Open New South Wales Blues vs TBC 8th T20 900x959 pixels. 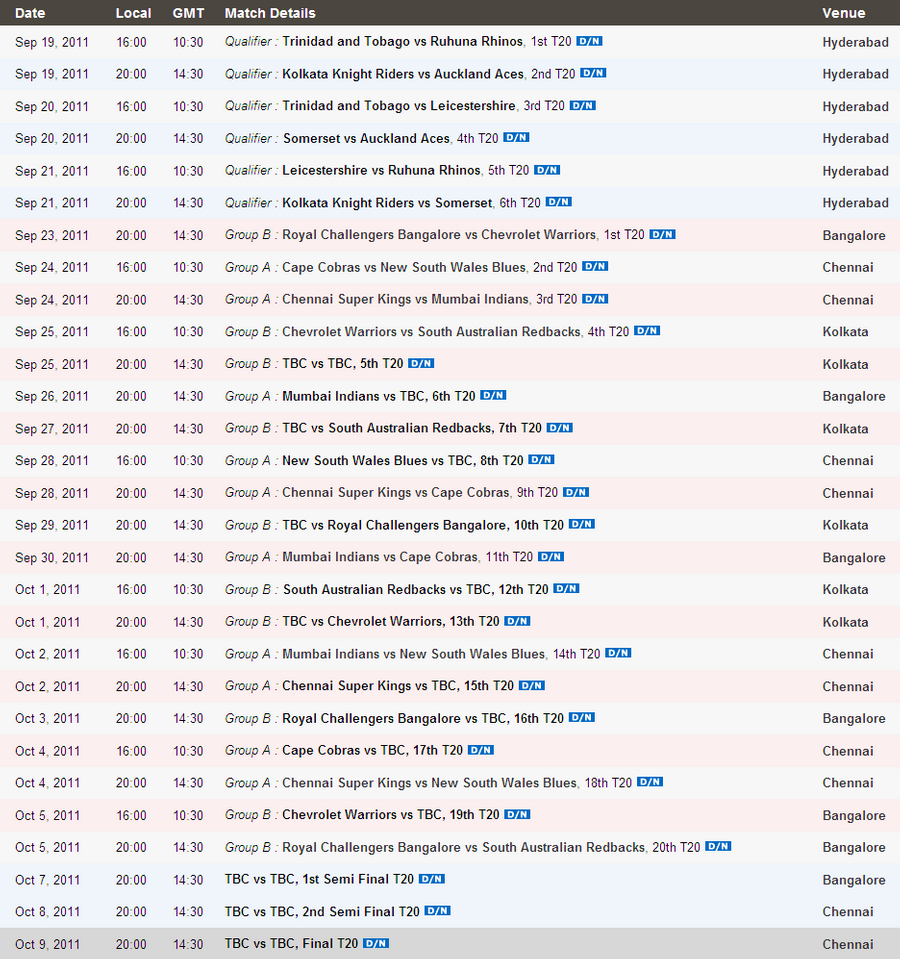pos(403,460)
